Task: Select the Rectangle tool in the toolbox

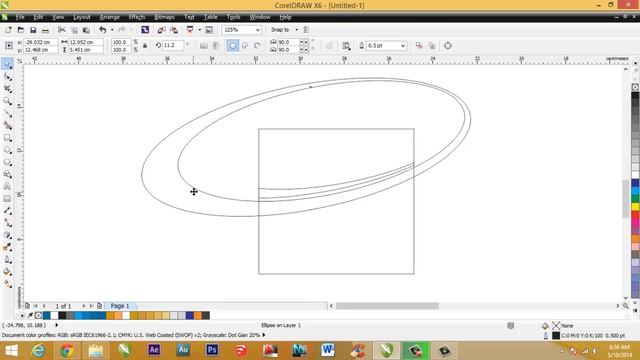Action: pos(7,138)
